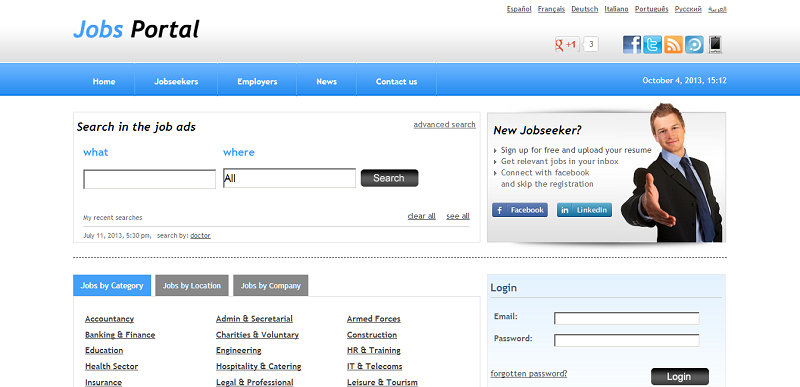This screenshot has width=800, height=387.
Task: Browse Accountancy jobs category
Action: (109, 319)
